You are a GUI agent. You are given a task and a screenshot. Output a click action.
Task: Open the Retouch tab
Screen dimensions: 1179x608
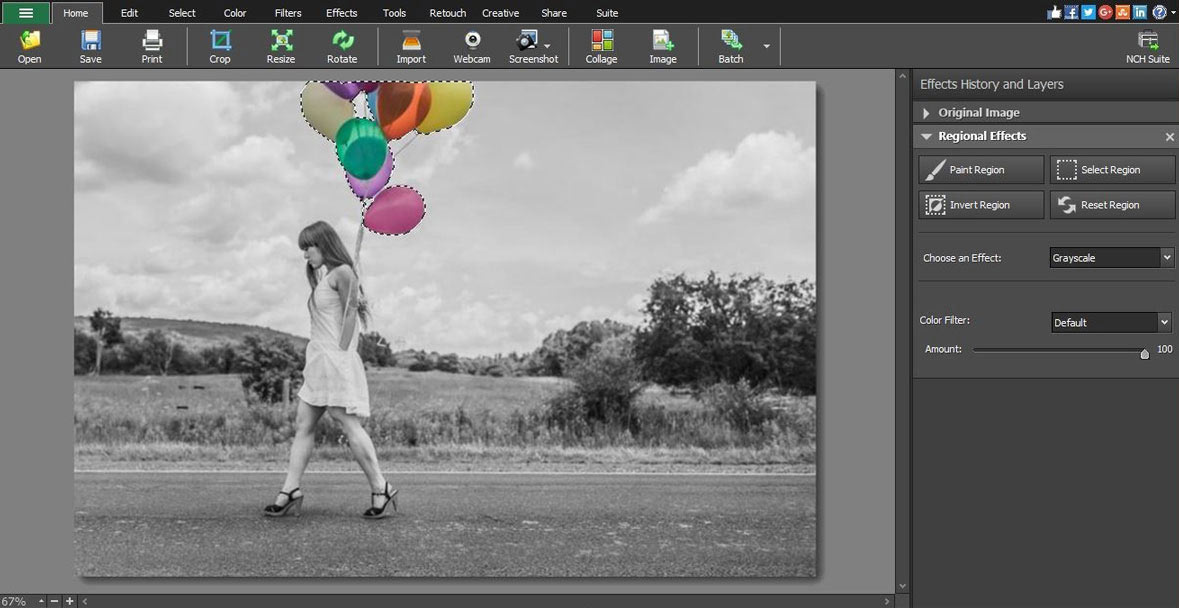click(x=447, y=13)
